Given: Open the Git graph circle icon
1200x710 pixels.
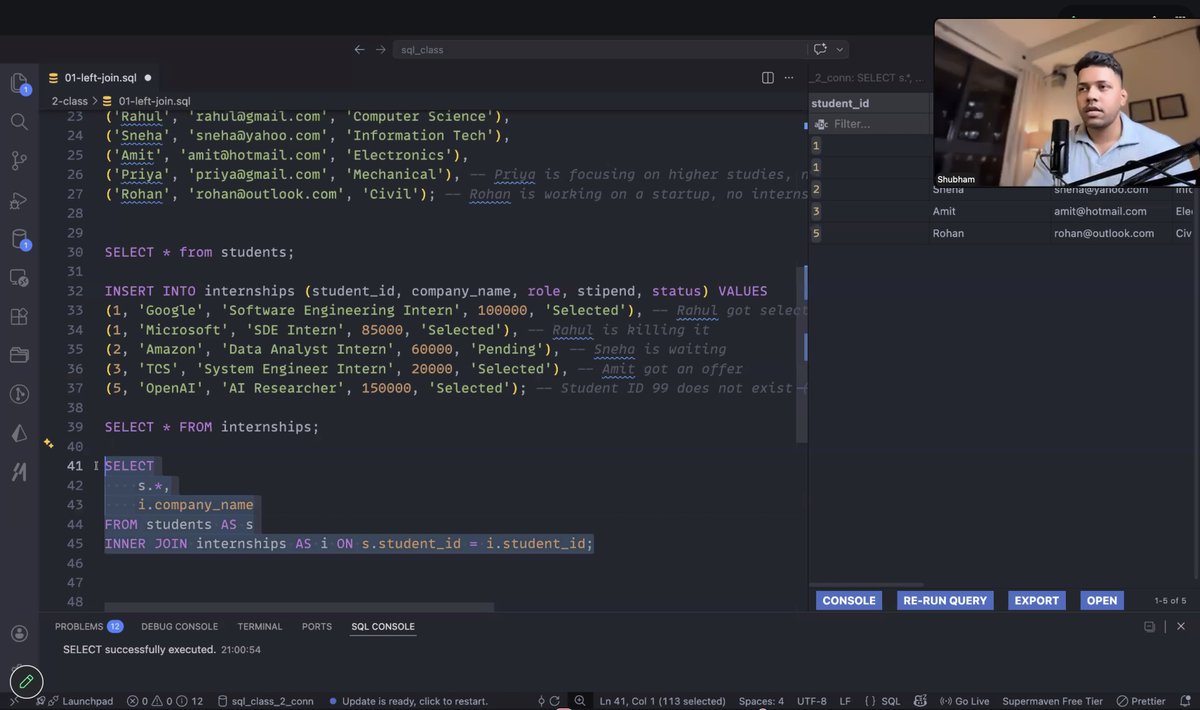Looking at the screenshot, I should (19, 394).
